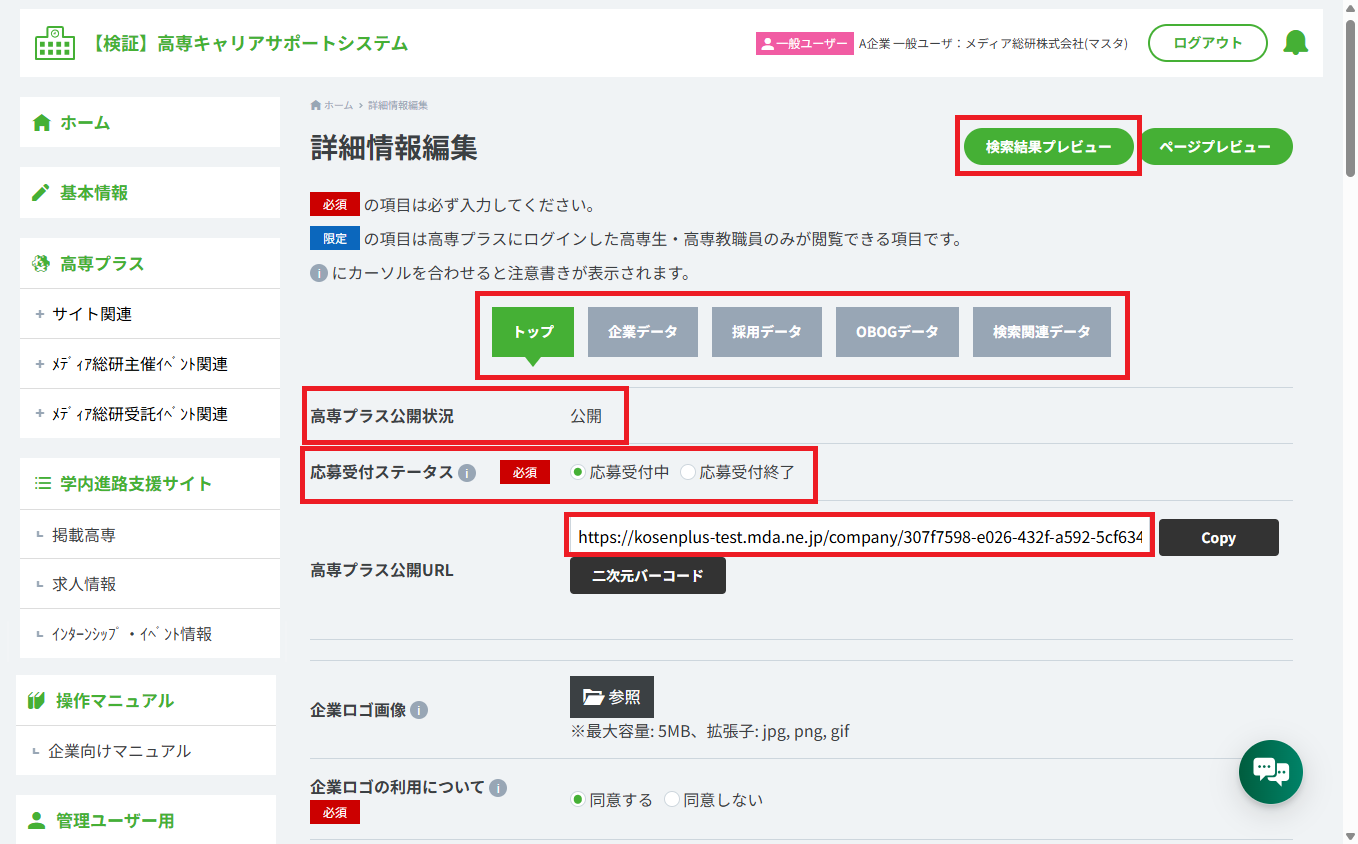Click the Copy button next to the URL
This screenshot has height=844, width=1358.
coord(1219,537)
